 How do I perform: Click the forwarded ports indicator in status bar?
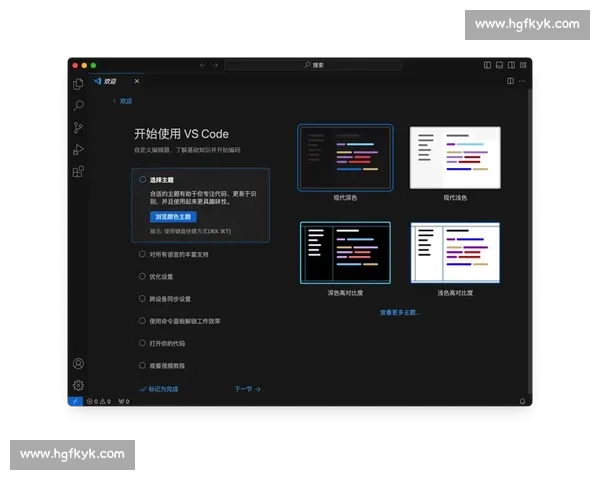coord(124,401)
